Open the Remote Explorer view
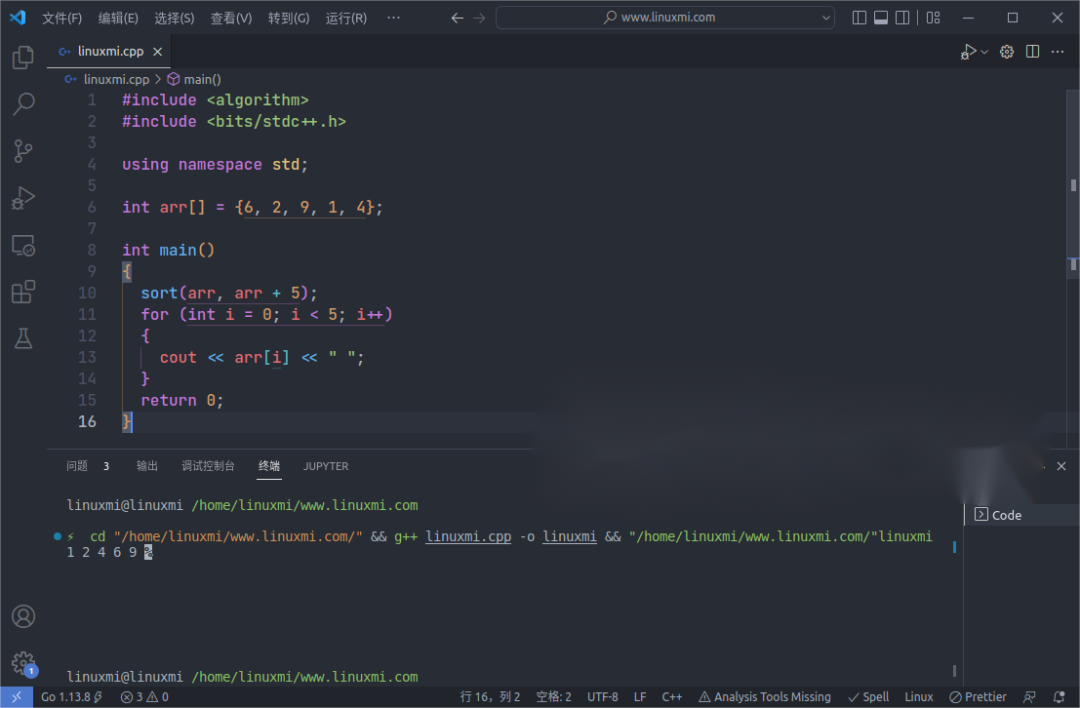The height and width of the screenshot is (708, 1080). click(x=23, y=245)
